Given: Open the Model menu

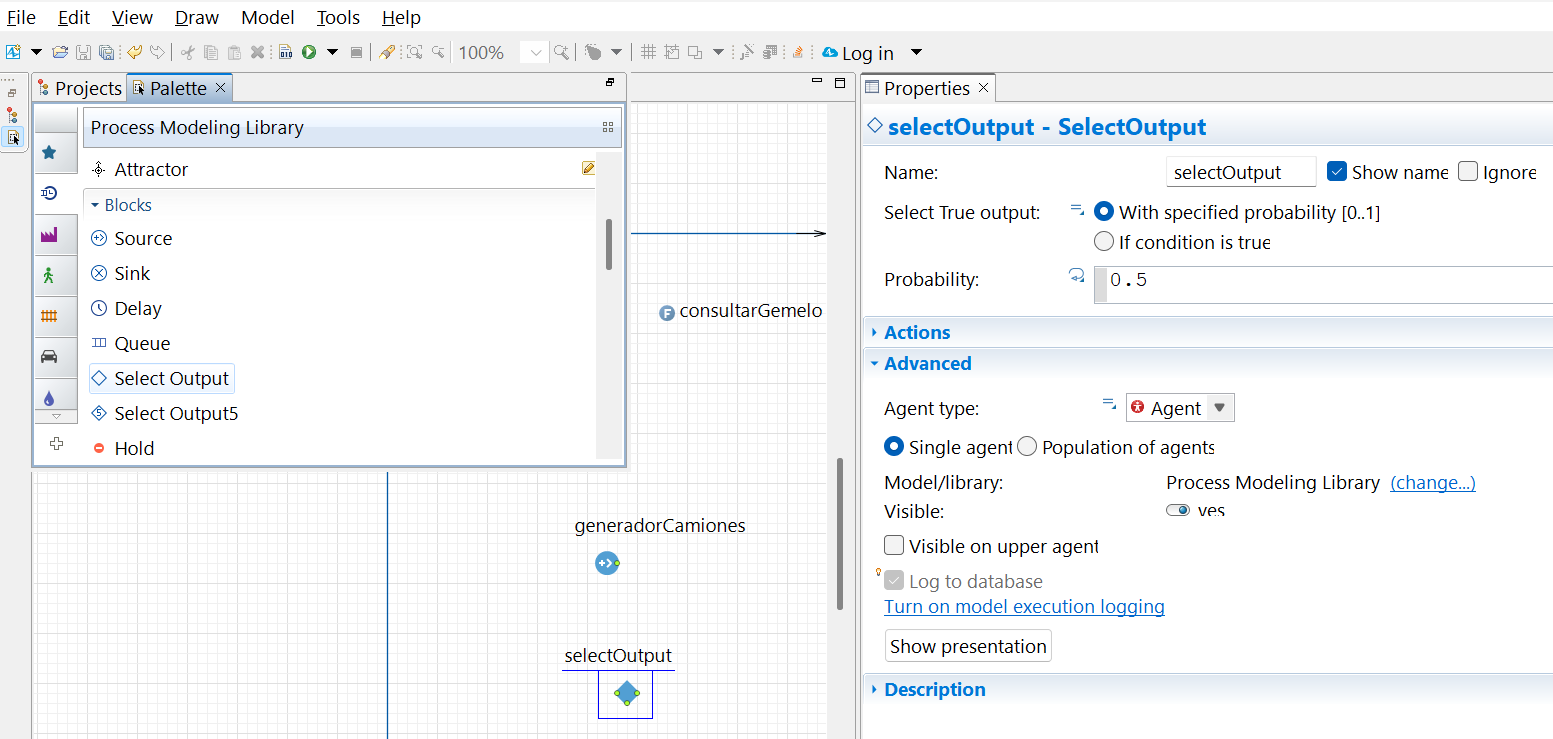Looking at the screenshot, I should (x=268, y=17).
